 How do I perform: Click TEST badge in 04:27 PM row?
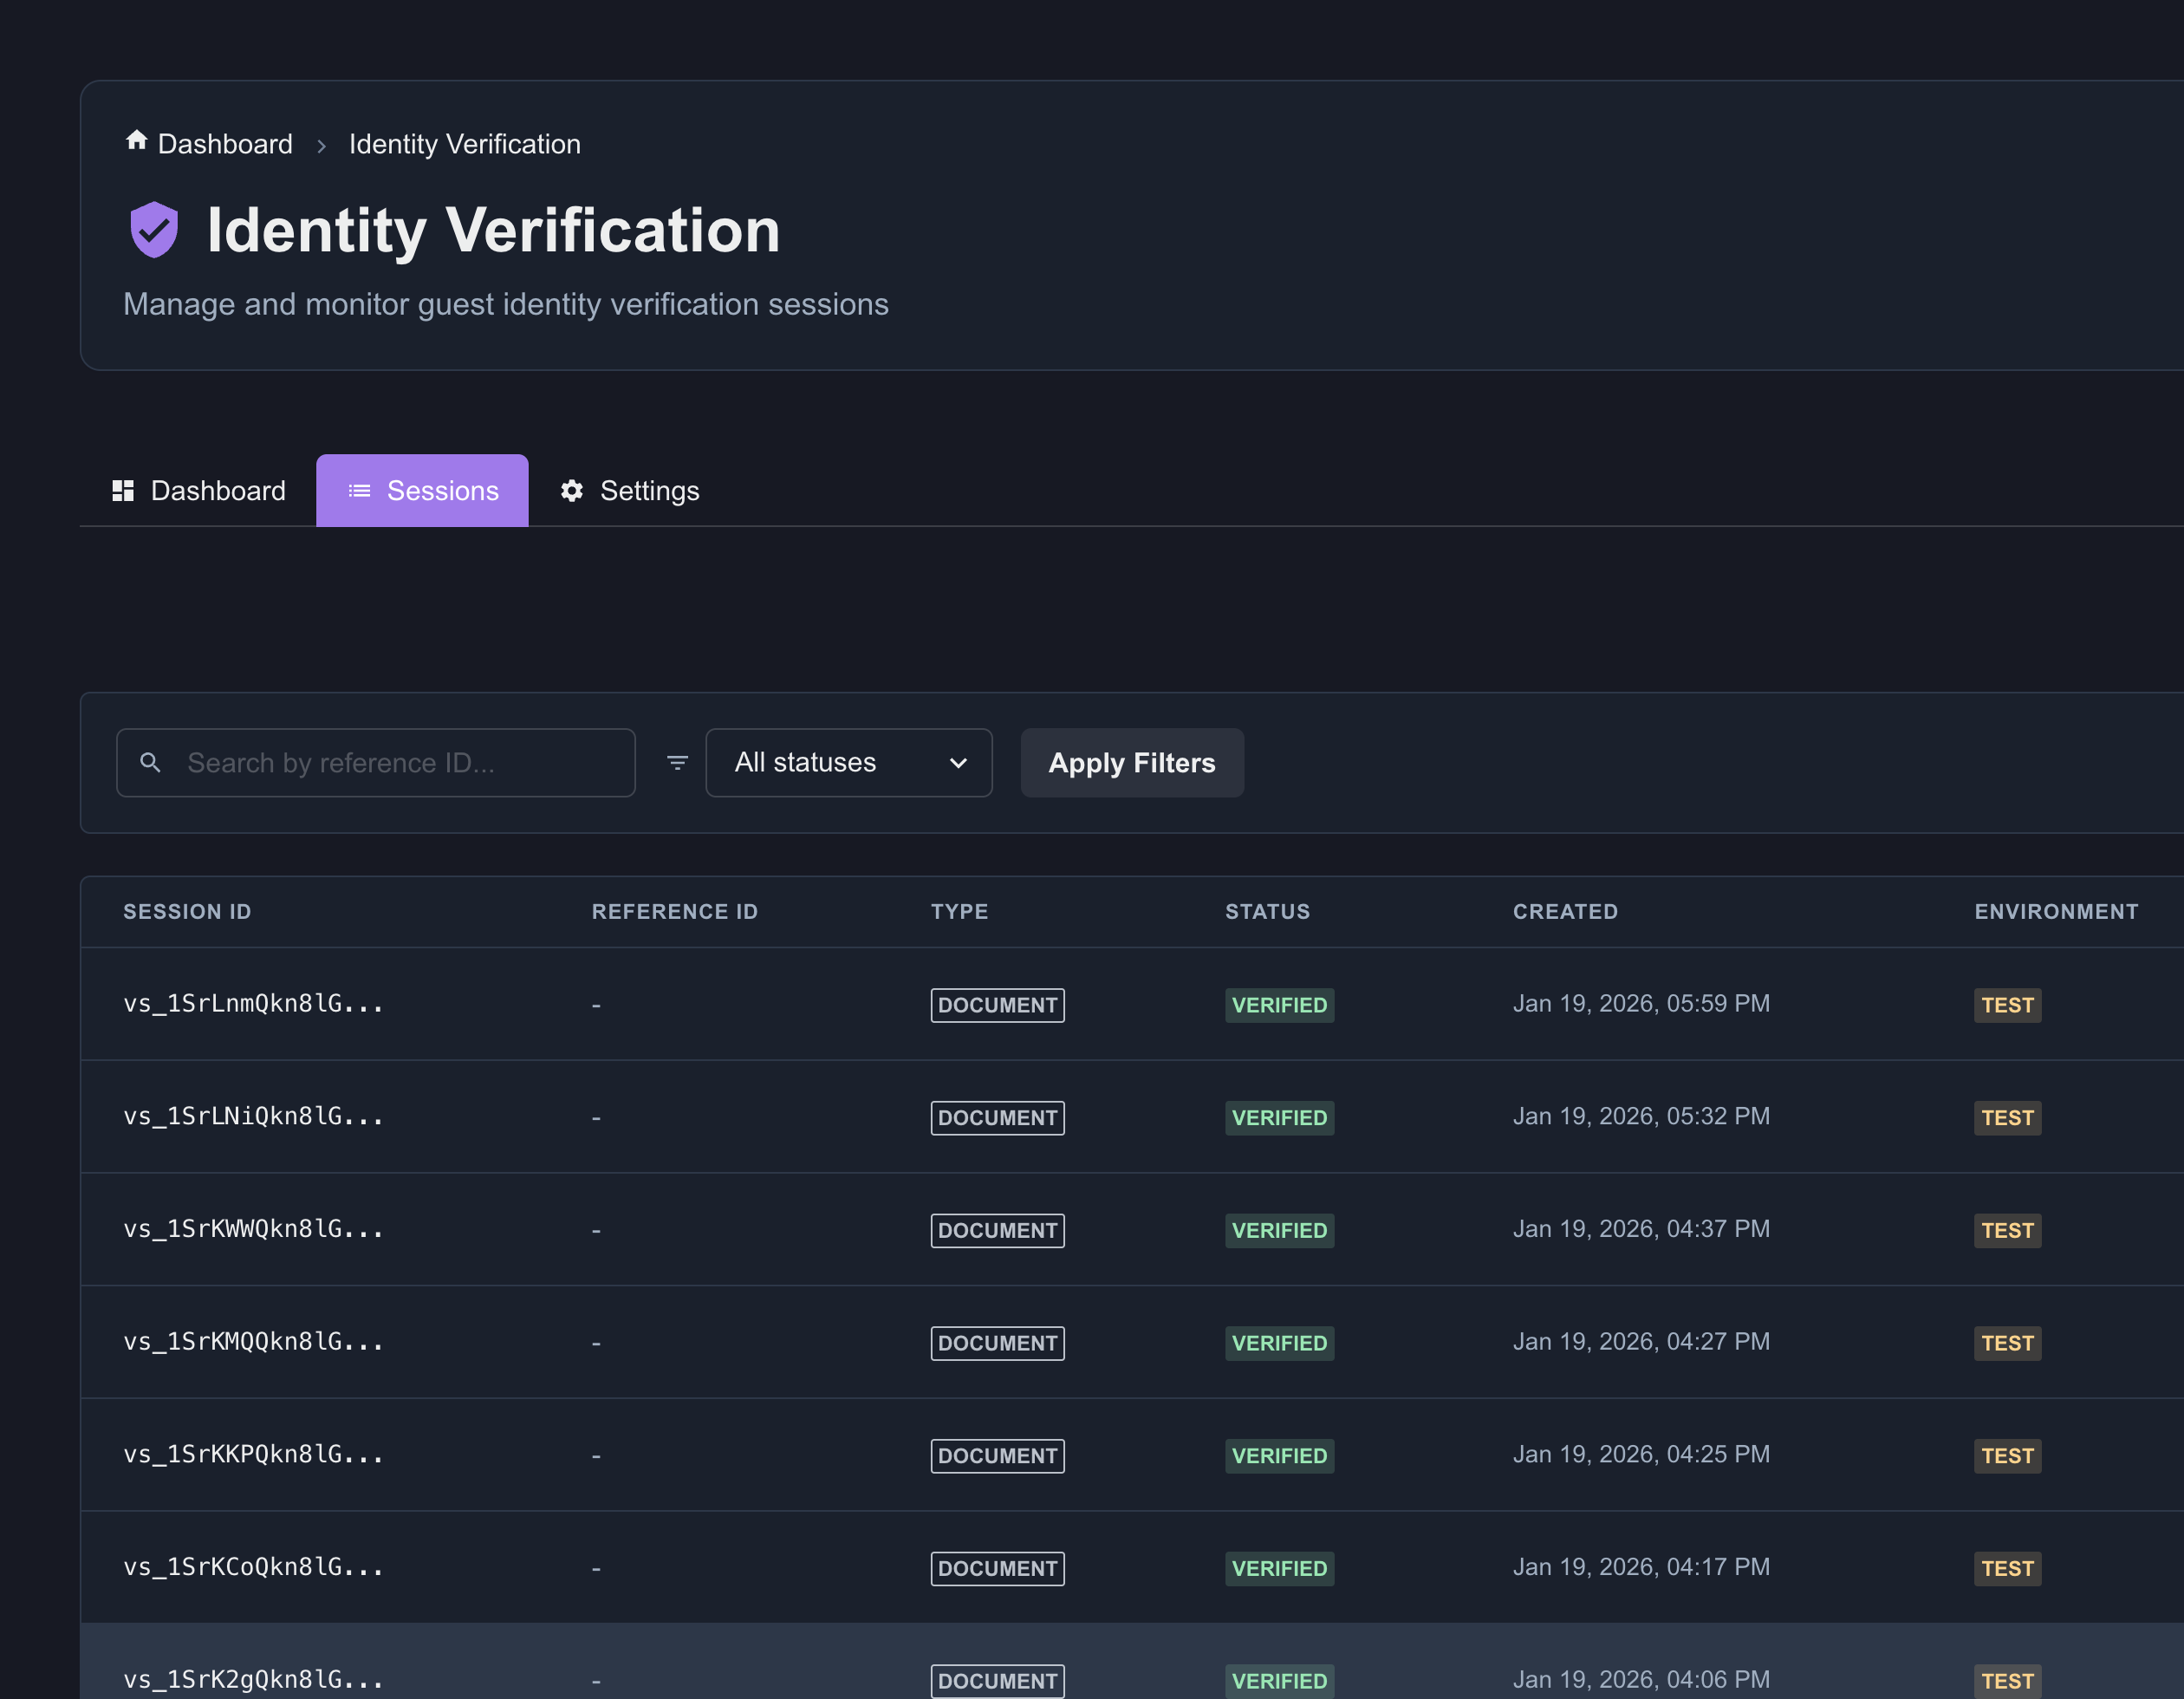pyautogui.click(x=2008, y=1343)
